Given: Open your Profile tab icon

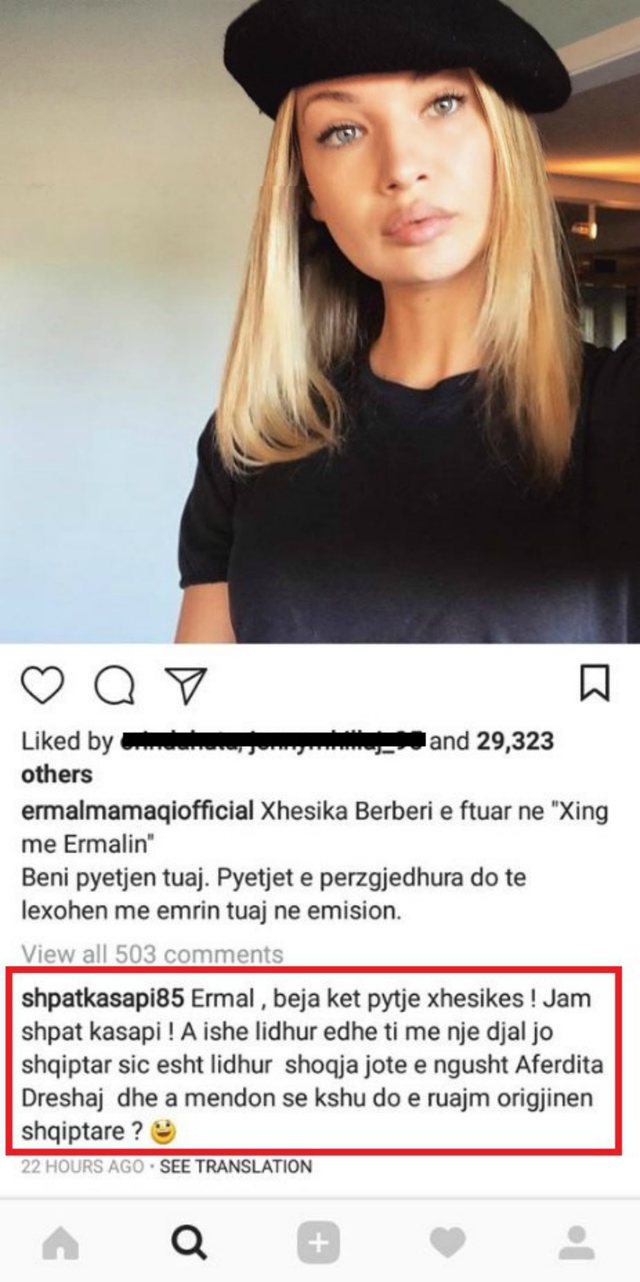Looking at the screenshot, I should point(577,1243).
